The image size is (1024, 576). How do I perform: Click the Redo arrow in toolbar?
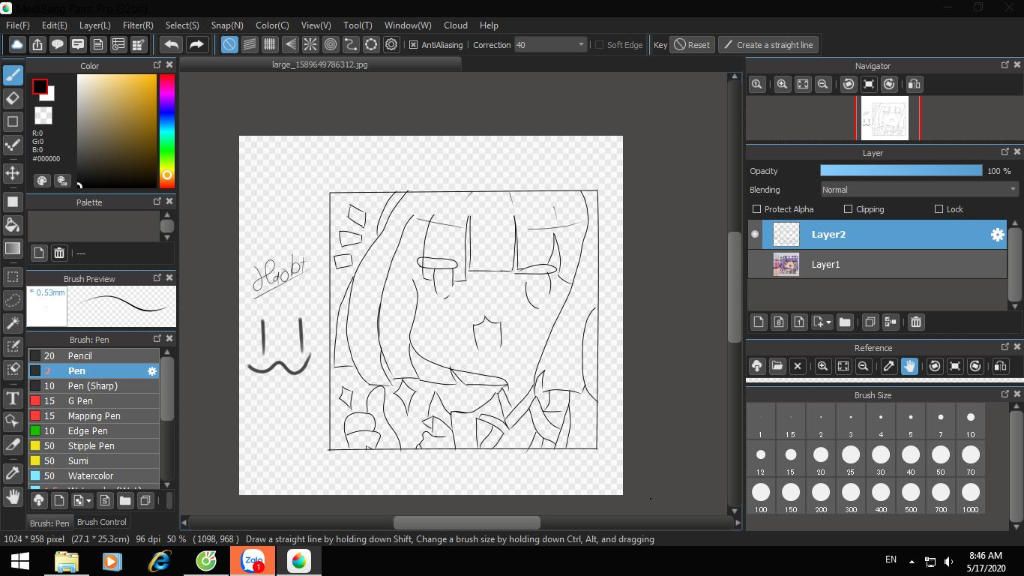tap(196, 44)
